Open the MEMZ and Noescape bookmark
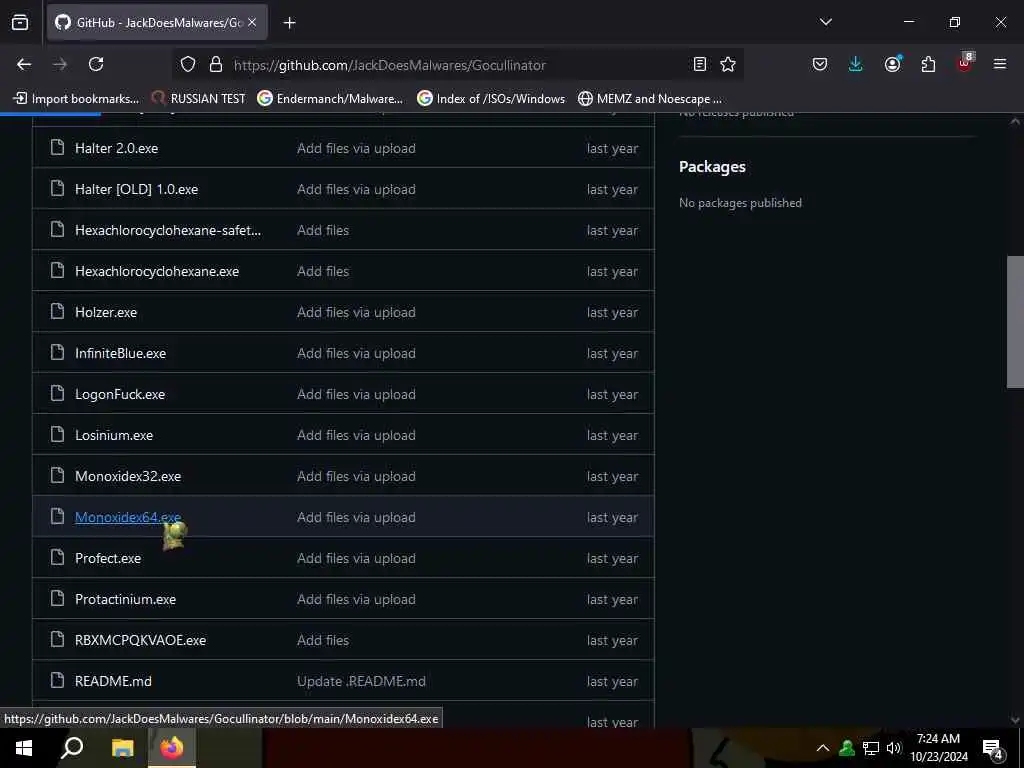The image size is (1024, 768). click(x=650, y=99)
